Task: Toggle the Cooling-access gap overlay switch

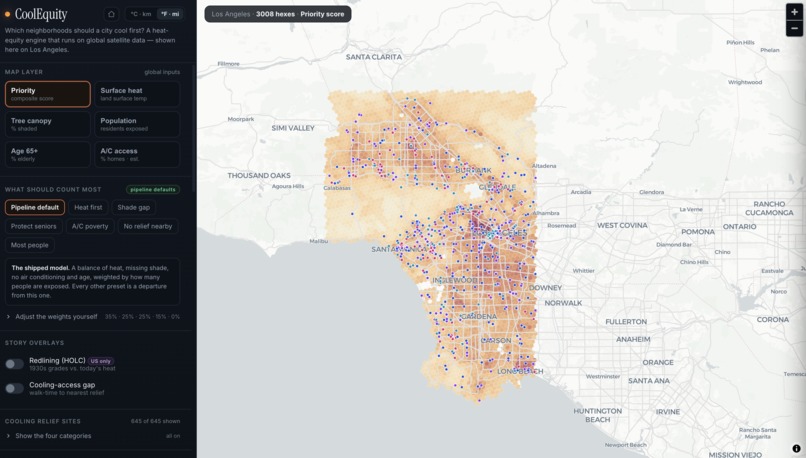Action: (14, 388)
